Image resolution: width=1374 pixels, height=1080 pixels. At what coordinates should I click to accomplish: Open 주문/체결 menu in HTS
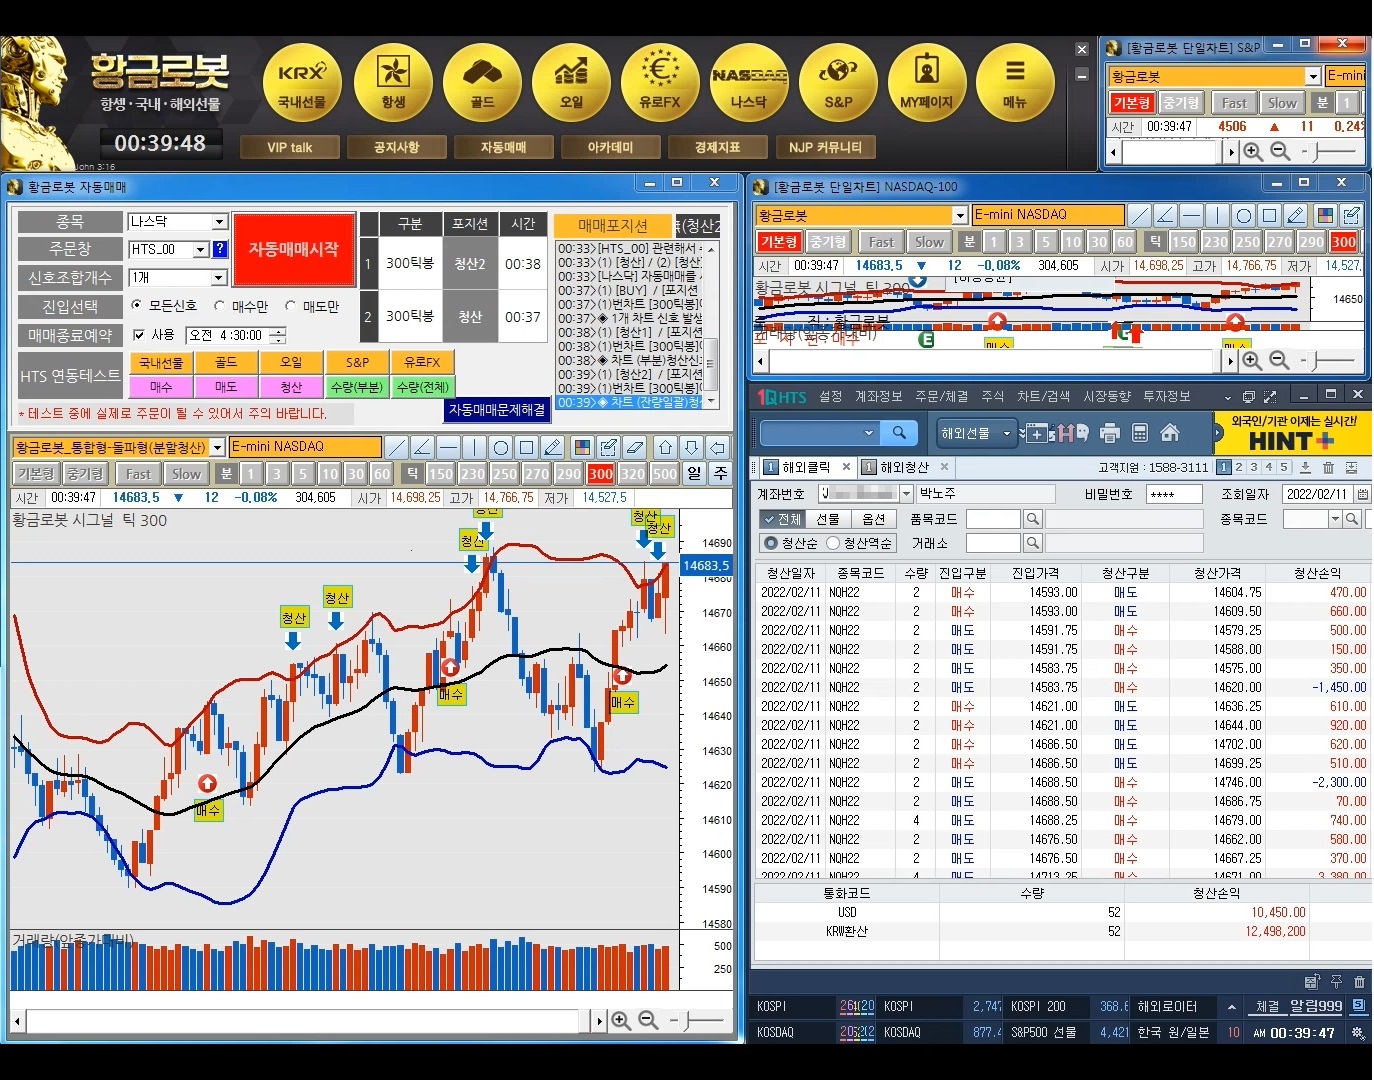941,397
